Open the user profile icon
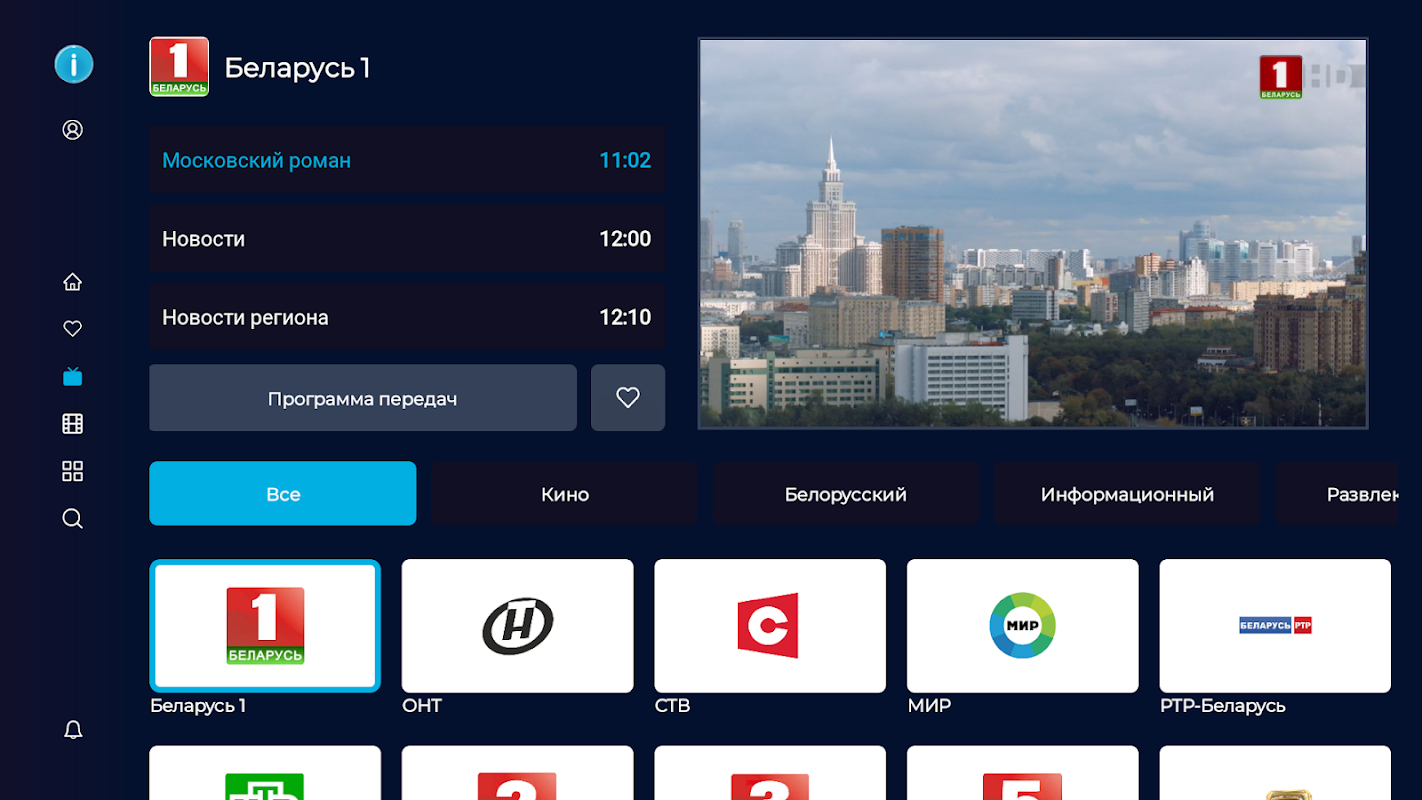Viewport: 1422px width, 800px height. pyautogui.click(x=73, y=130)
